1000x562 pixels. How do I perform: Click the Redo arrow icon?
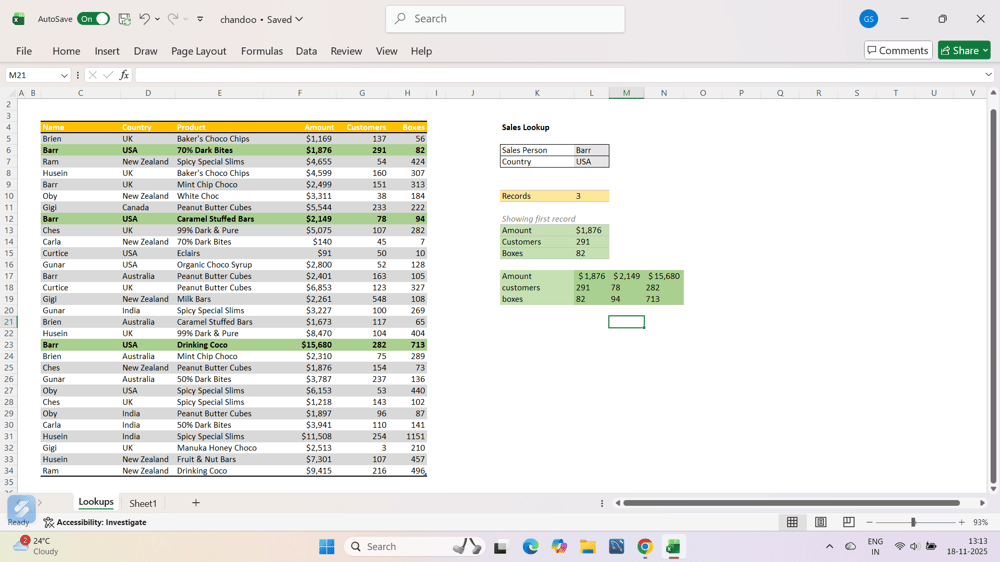click(172, 19)
